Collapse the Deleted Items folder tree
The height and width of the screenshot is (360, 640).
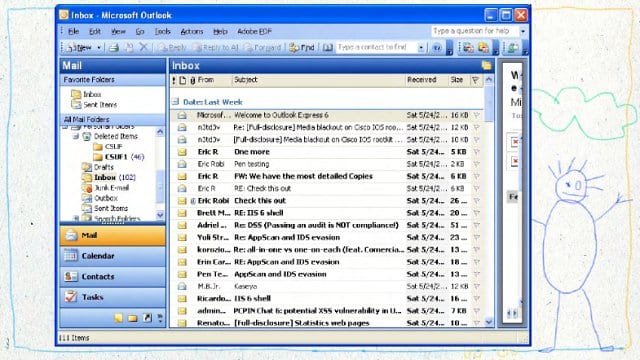pyautogui.click(x=76, y=136)
